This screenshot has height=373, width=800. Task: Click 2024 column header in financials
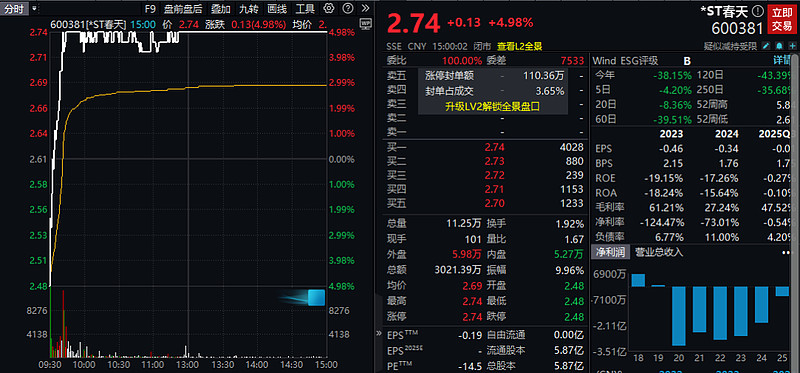727,135
